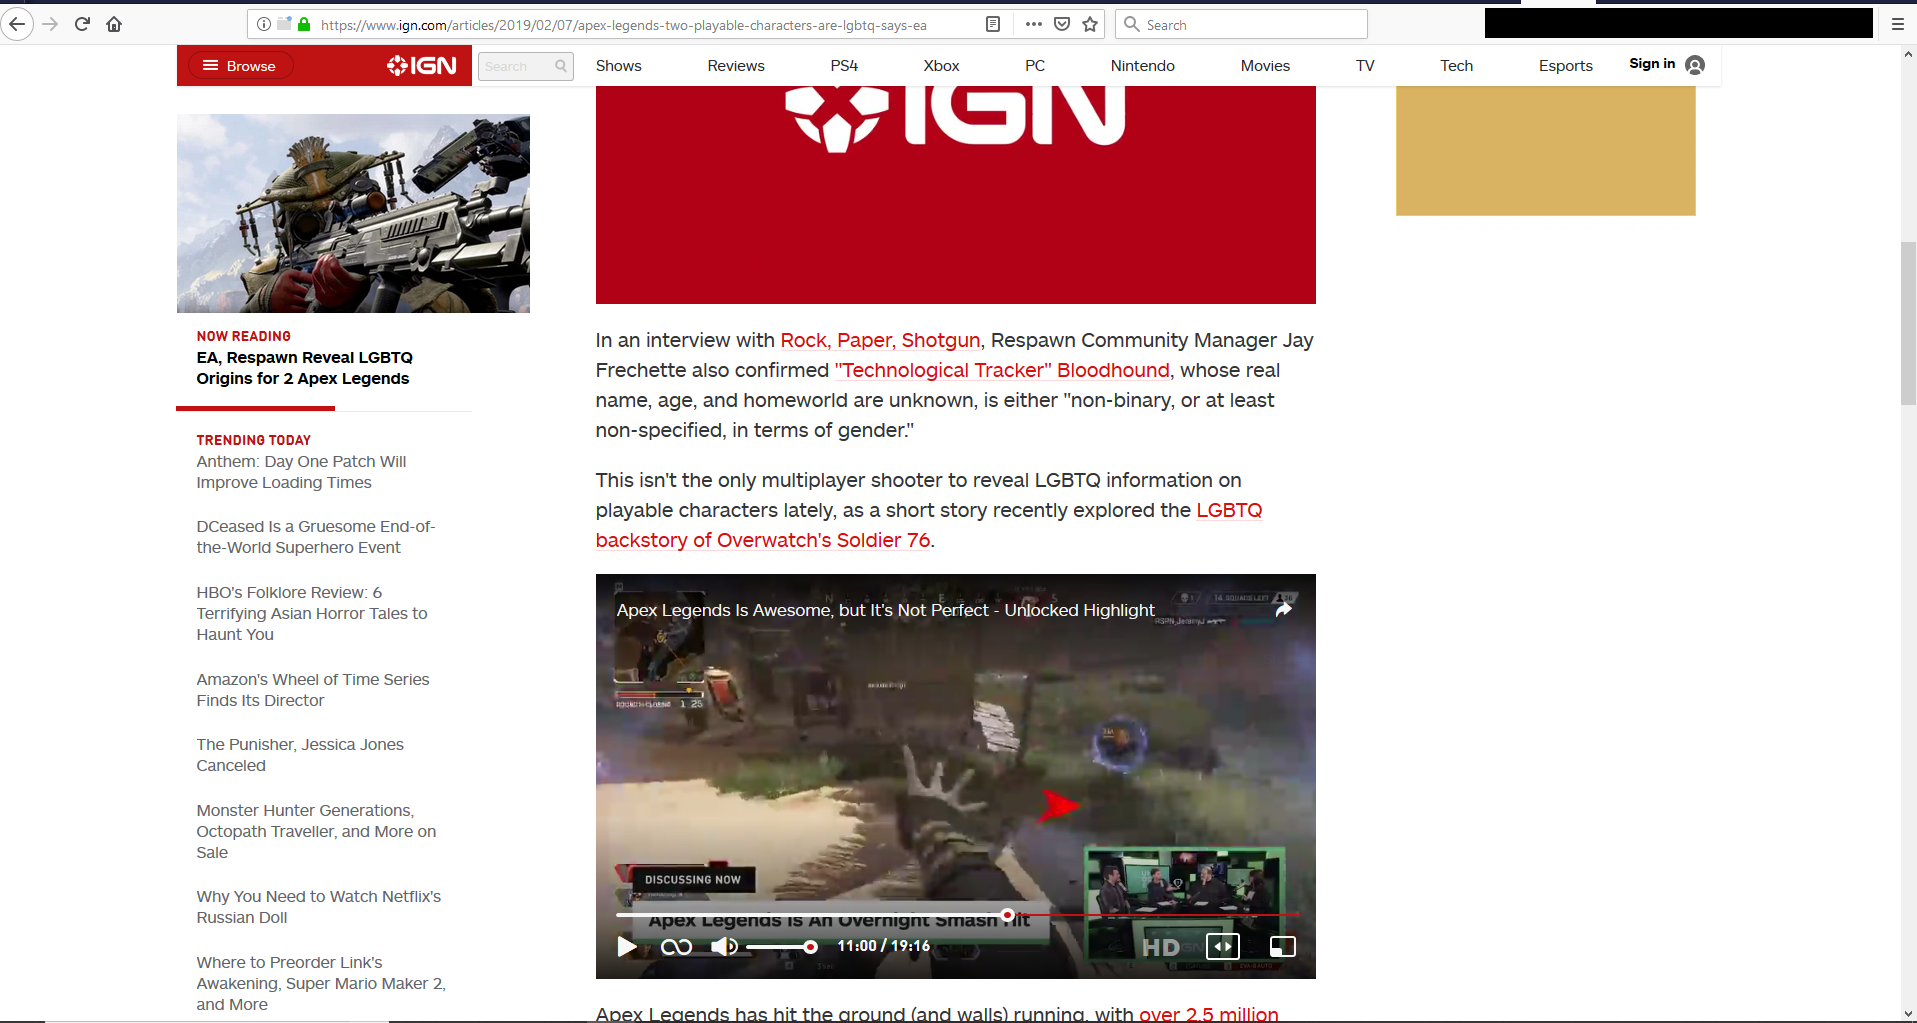Focus the browser search box
1917x1023 pixels.
tap(1241, 24)
